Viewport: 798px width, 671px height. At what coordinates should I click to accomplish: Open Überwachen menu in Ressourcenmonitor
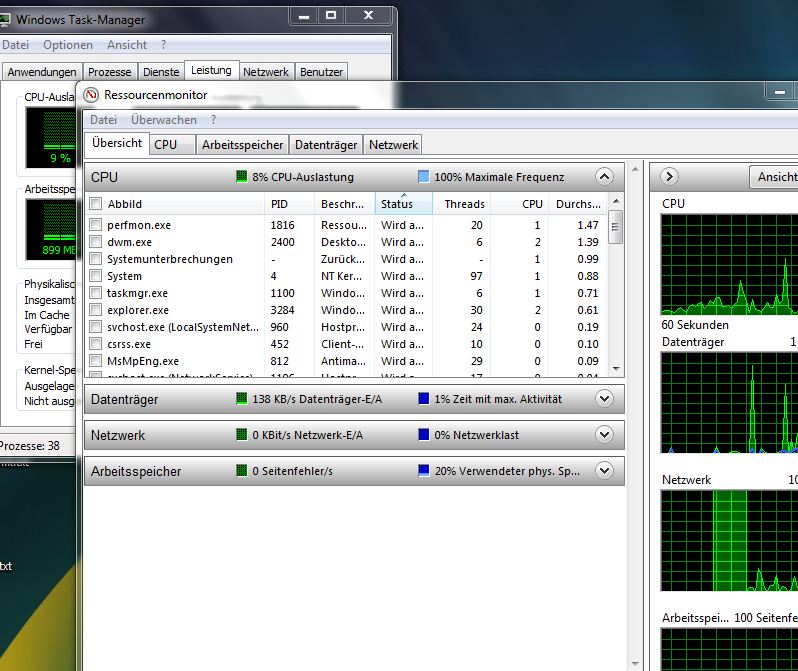pos(163,120)
